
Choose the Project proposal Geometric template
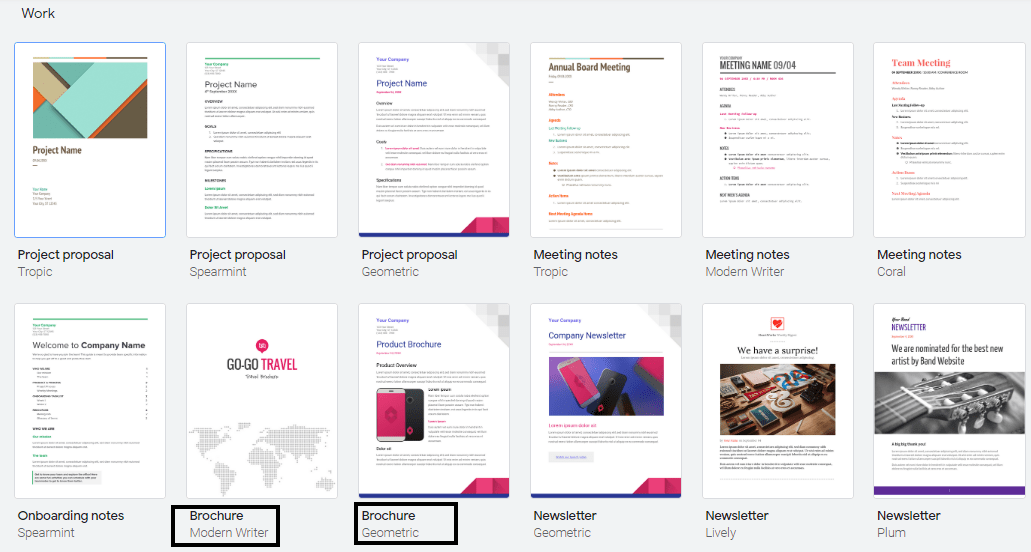[x=434, y=140]
